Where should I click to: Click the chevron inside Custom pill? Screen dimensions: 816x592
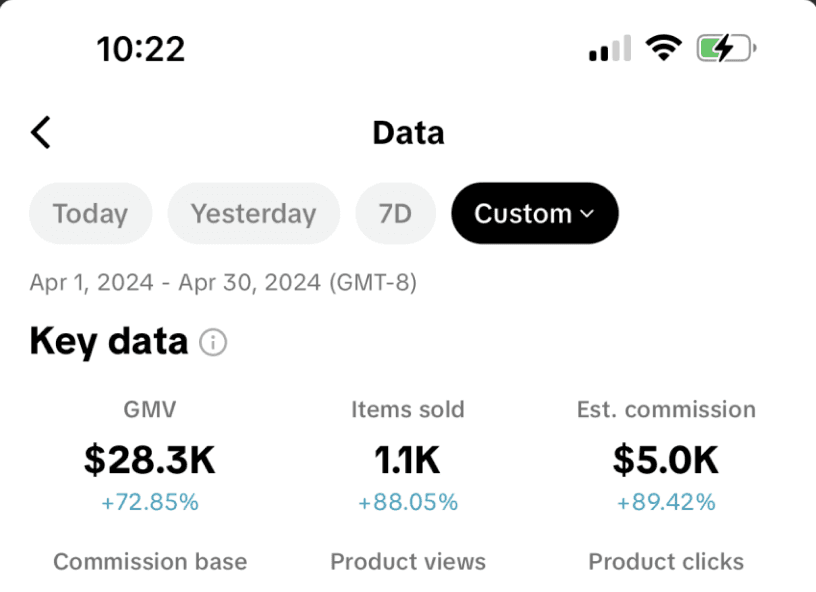coord(587,214)
